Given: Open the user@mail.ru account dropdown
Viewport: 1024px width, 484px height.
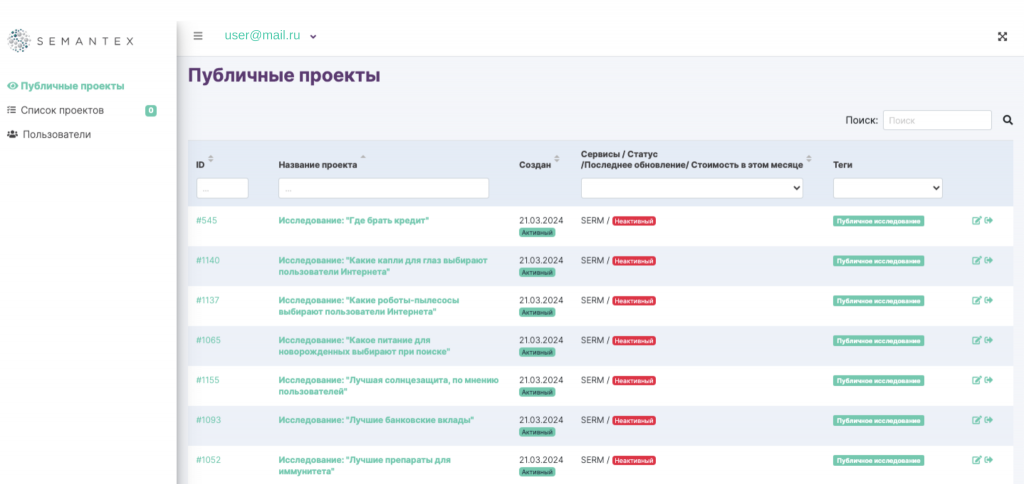Looking at the screenshot, I should coord(270,36).
